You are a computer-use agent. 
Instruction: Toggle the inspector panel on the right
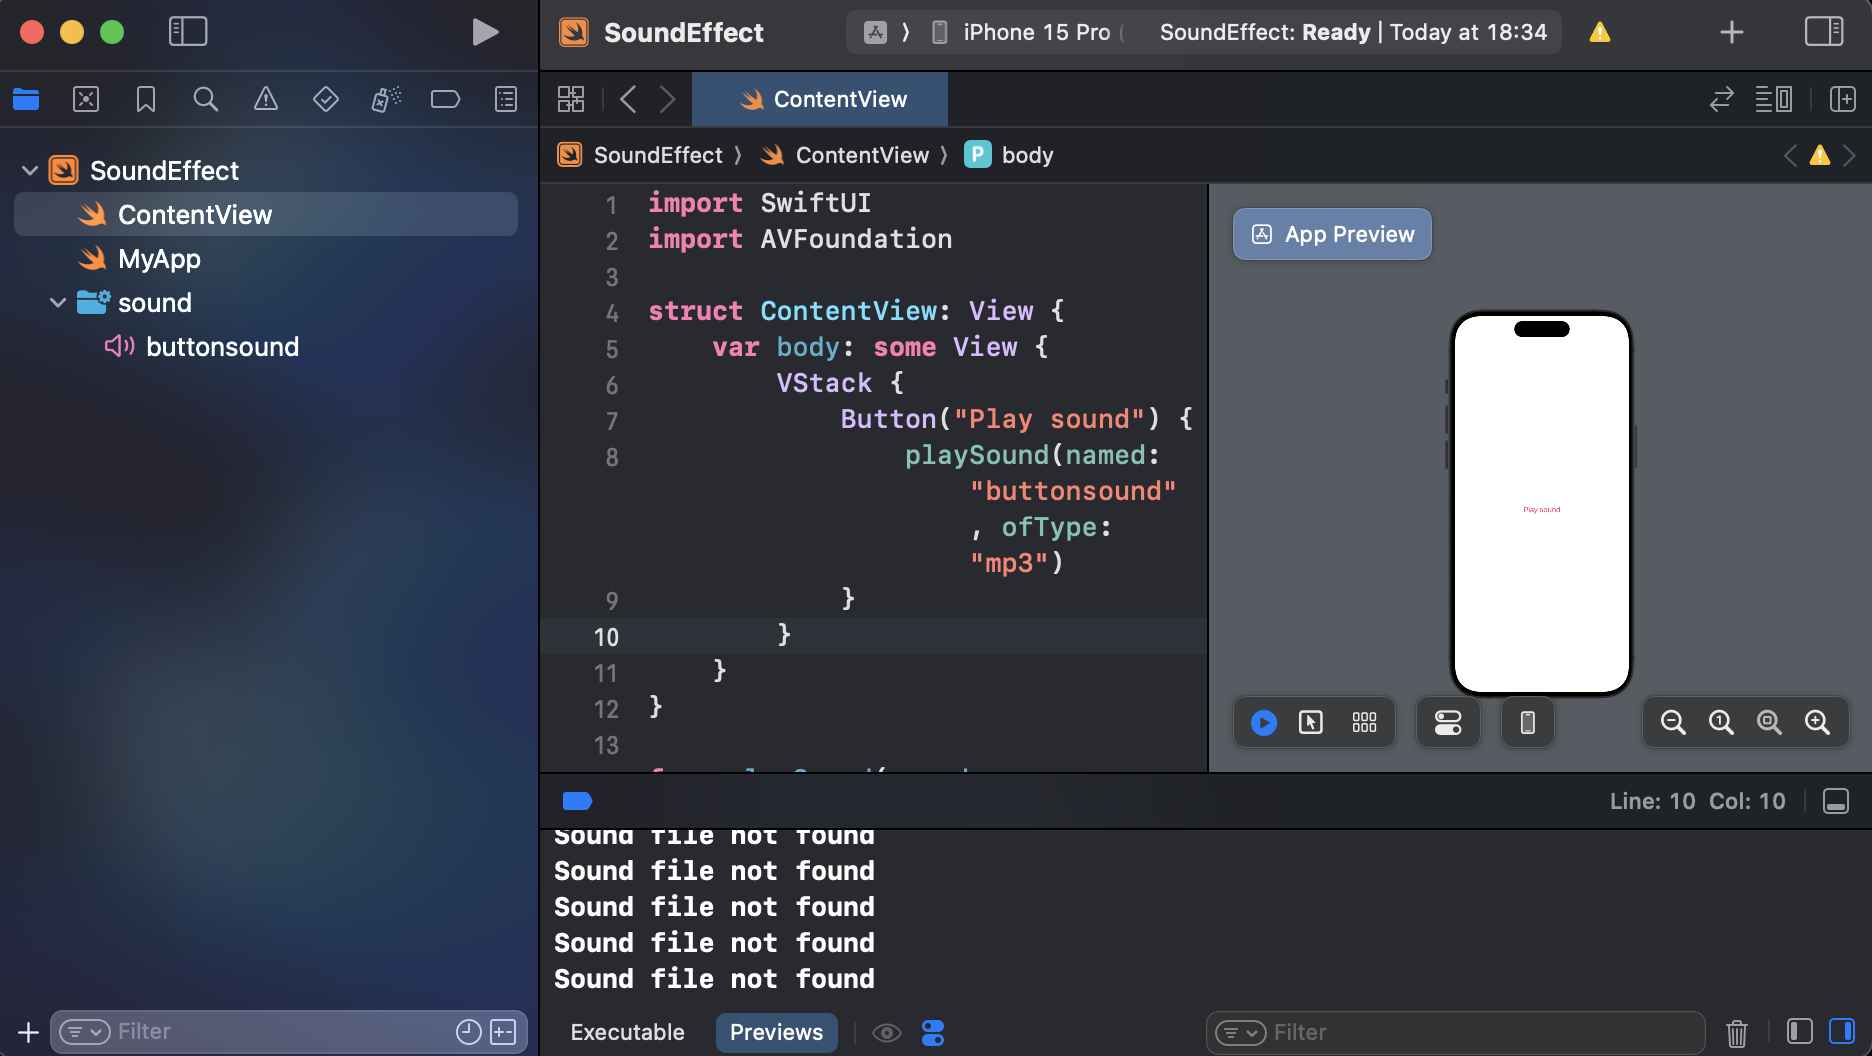pos(1824,32)
